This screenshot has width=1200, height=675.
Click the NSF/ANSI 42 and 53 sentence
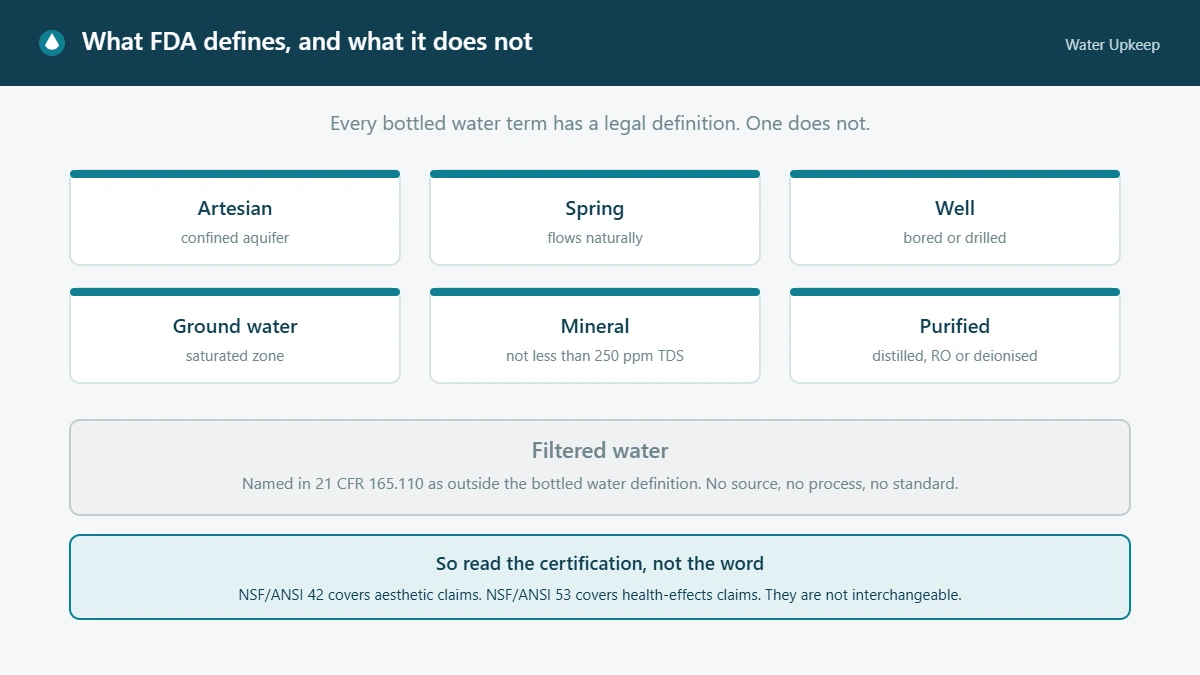coord(600,595)
